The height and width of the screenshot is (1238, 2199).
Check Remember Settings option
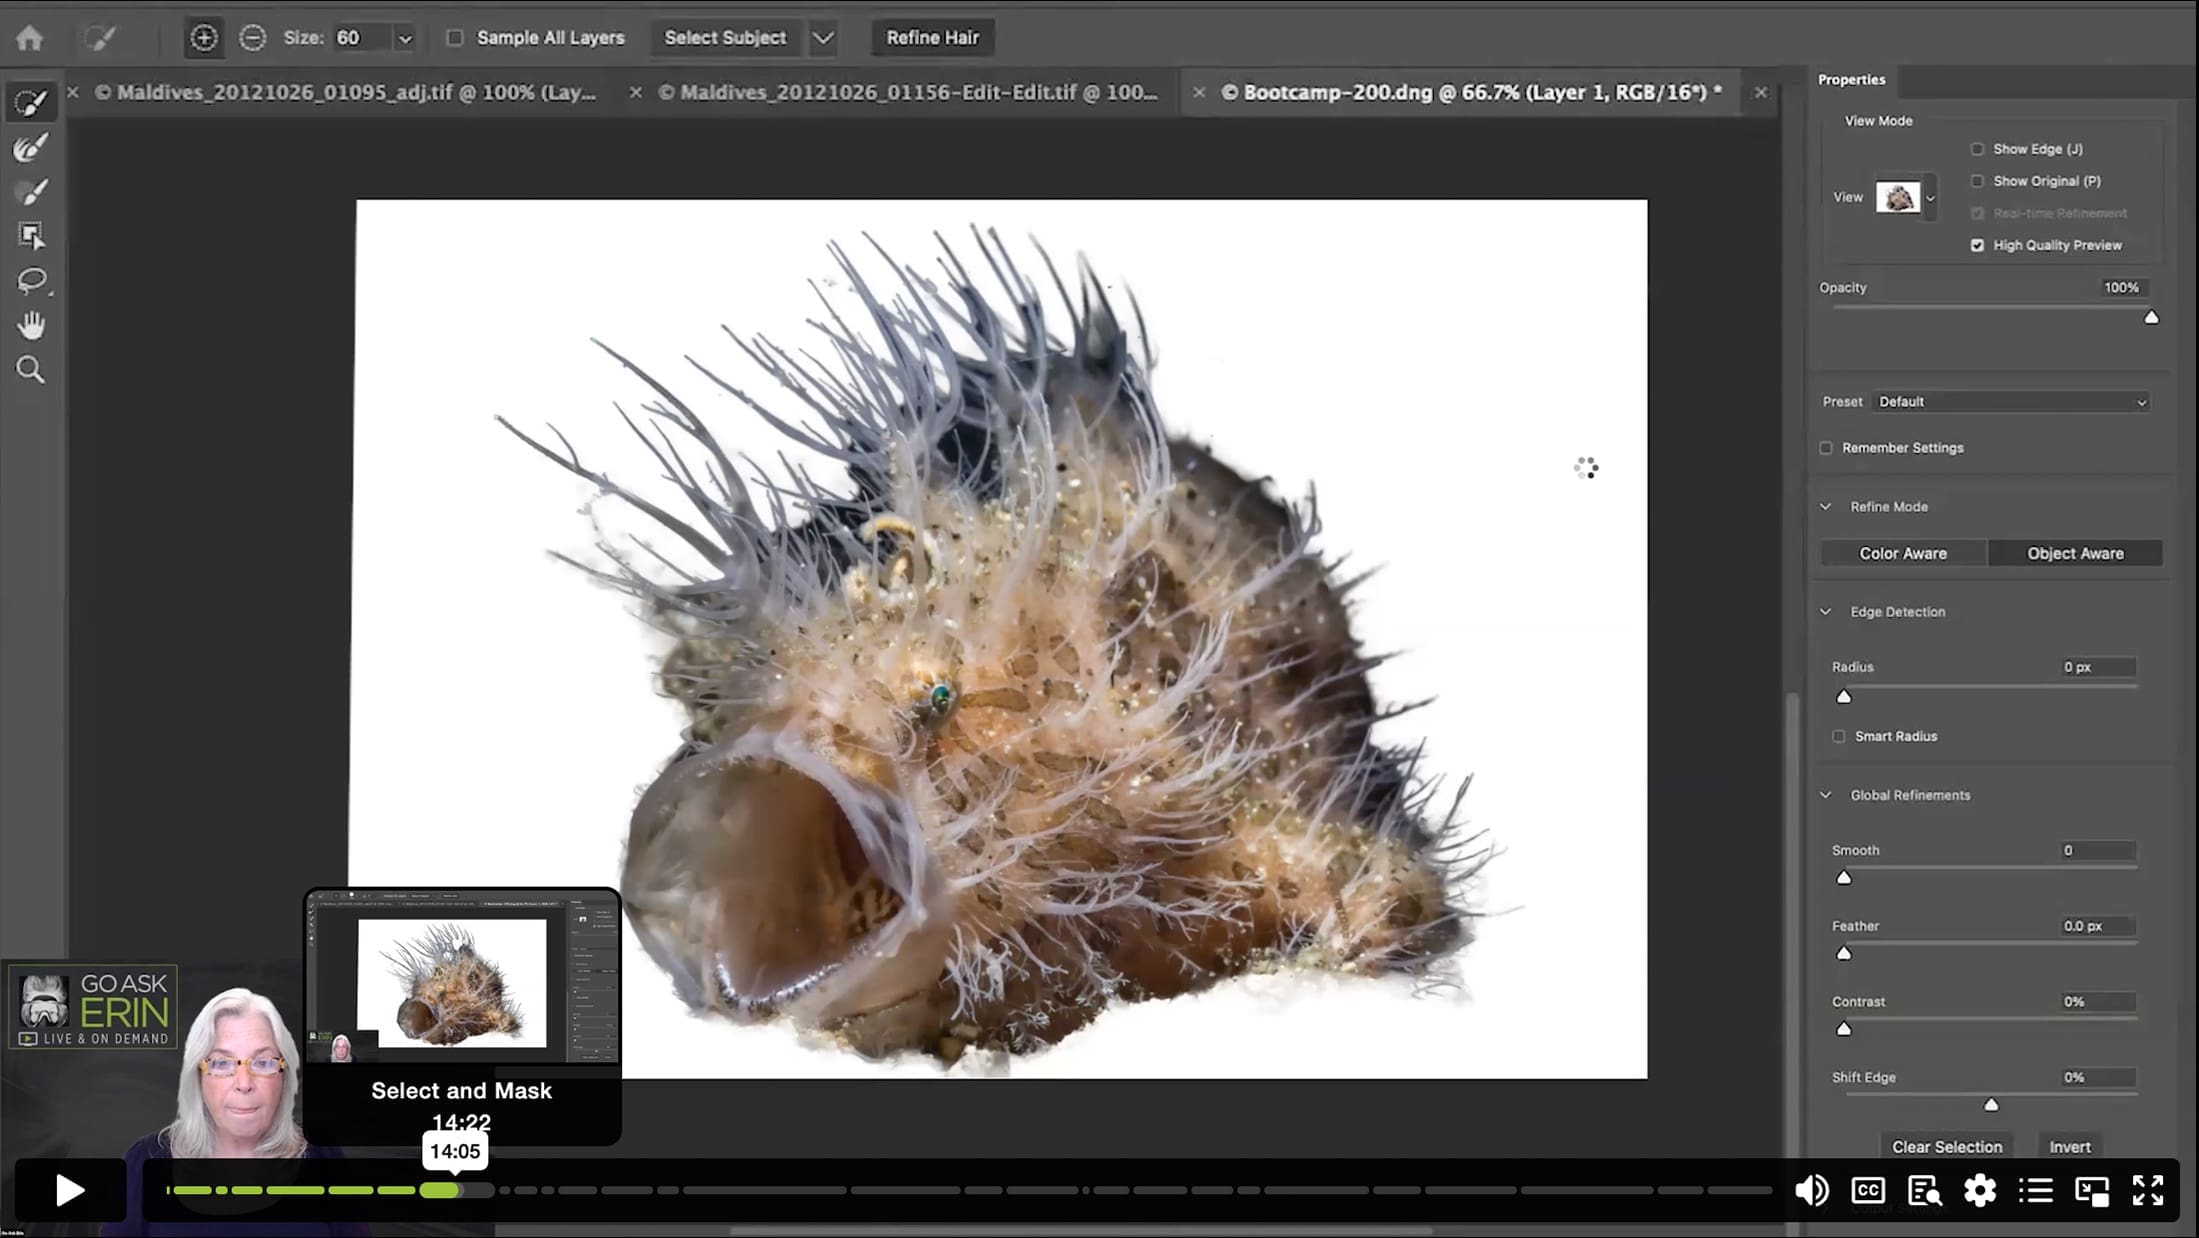1826,448
